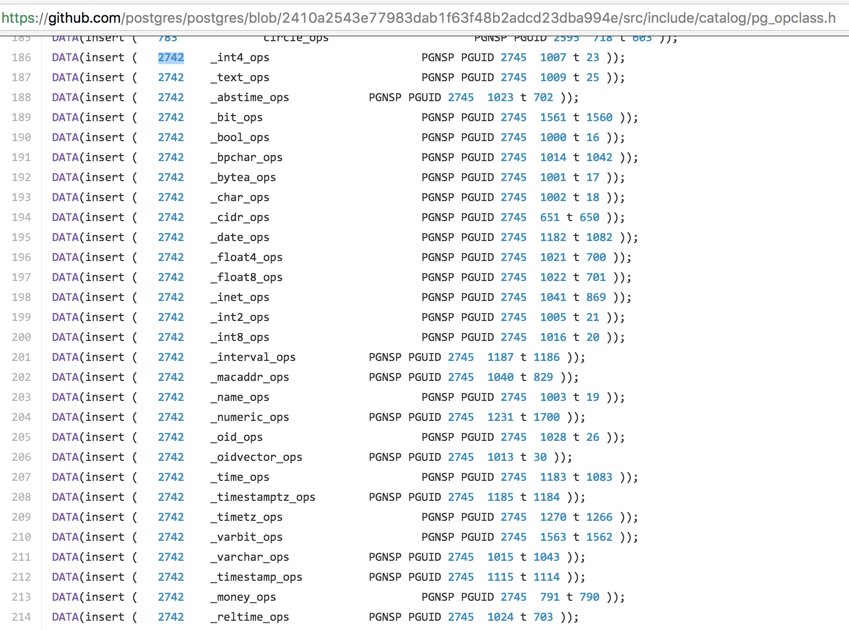Click the _bool_ops identifier

[240, 138]
